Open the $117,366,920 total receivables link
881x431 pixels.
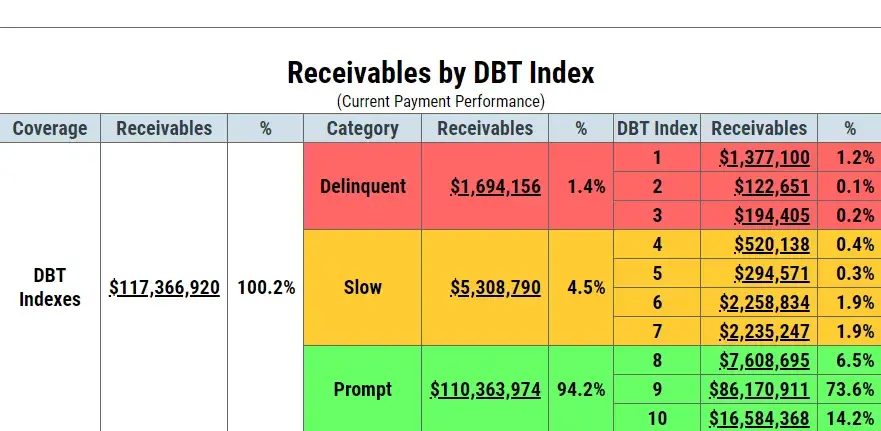(x=164, y=288)
